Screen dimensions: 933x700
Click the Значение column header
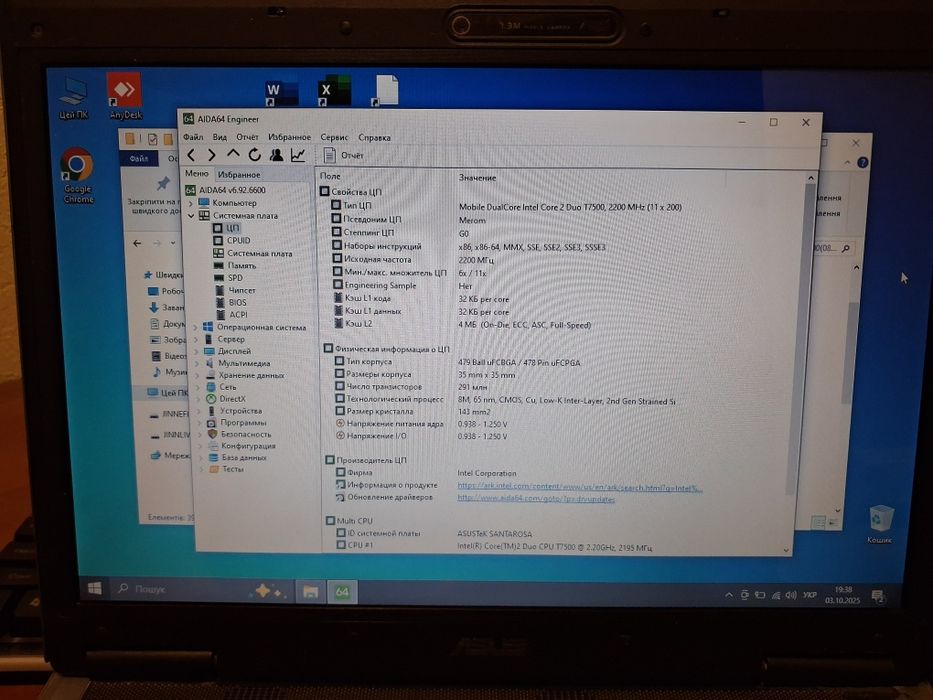(477, 177)
